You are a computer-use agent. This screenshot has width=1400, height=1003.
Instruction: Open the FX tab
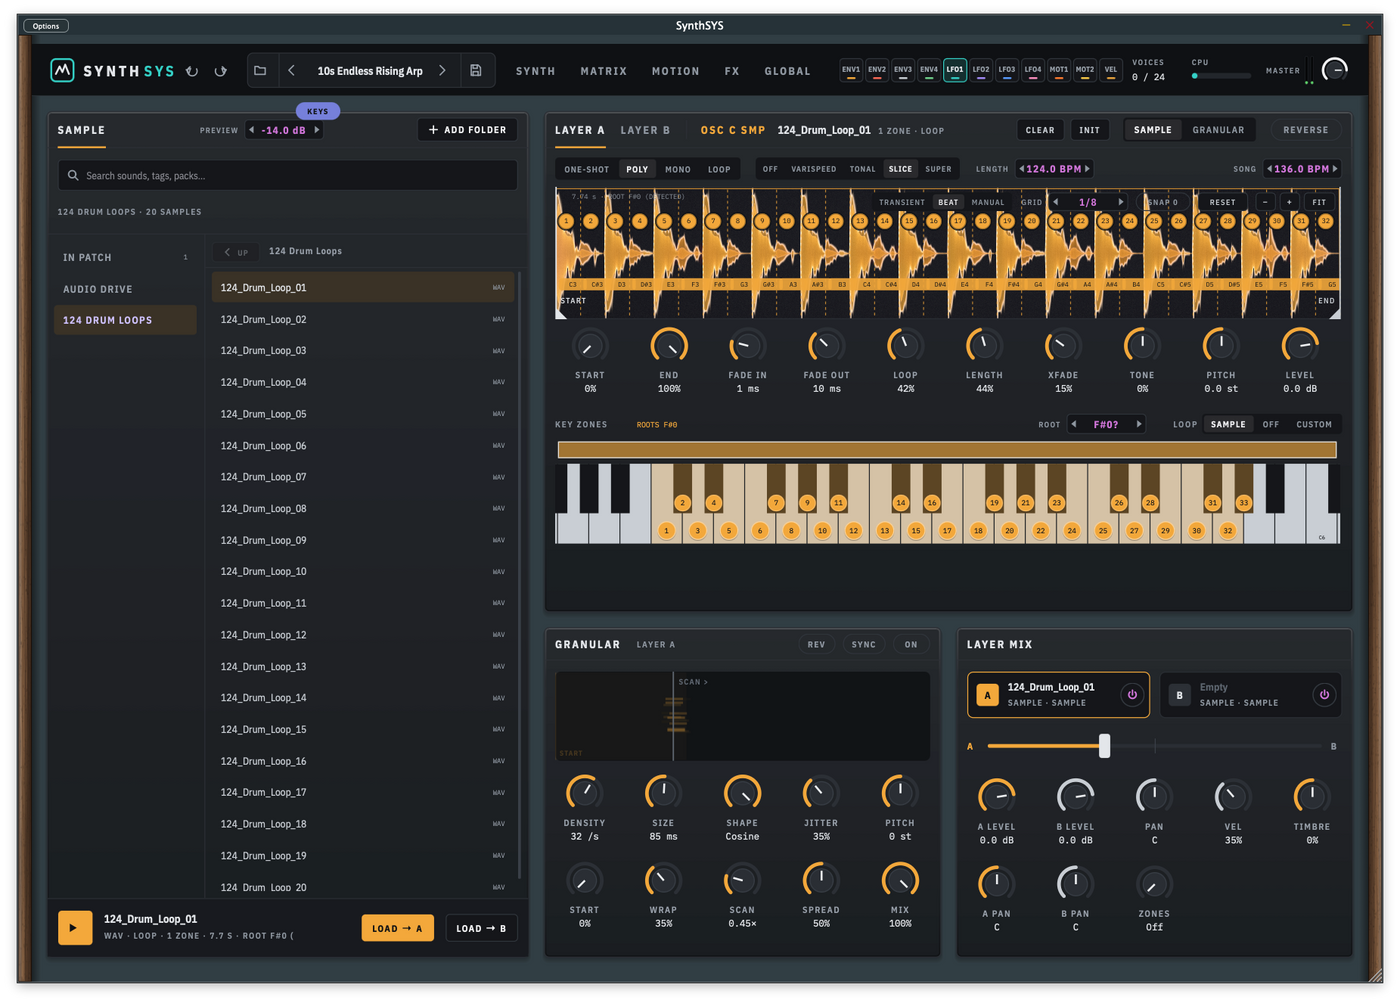point(732,71)
